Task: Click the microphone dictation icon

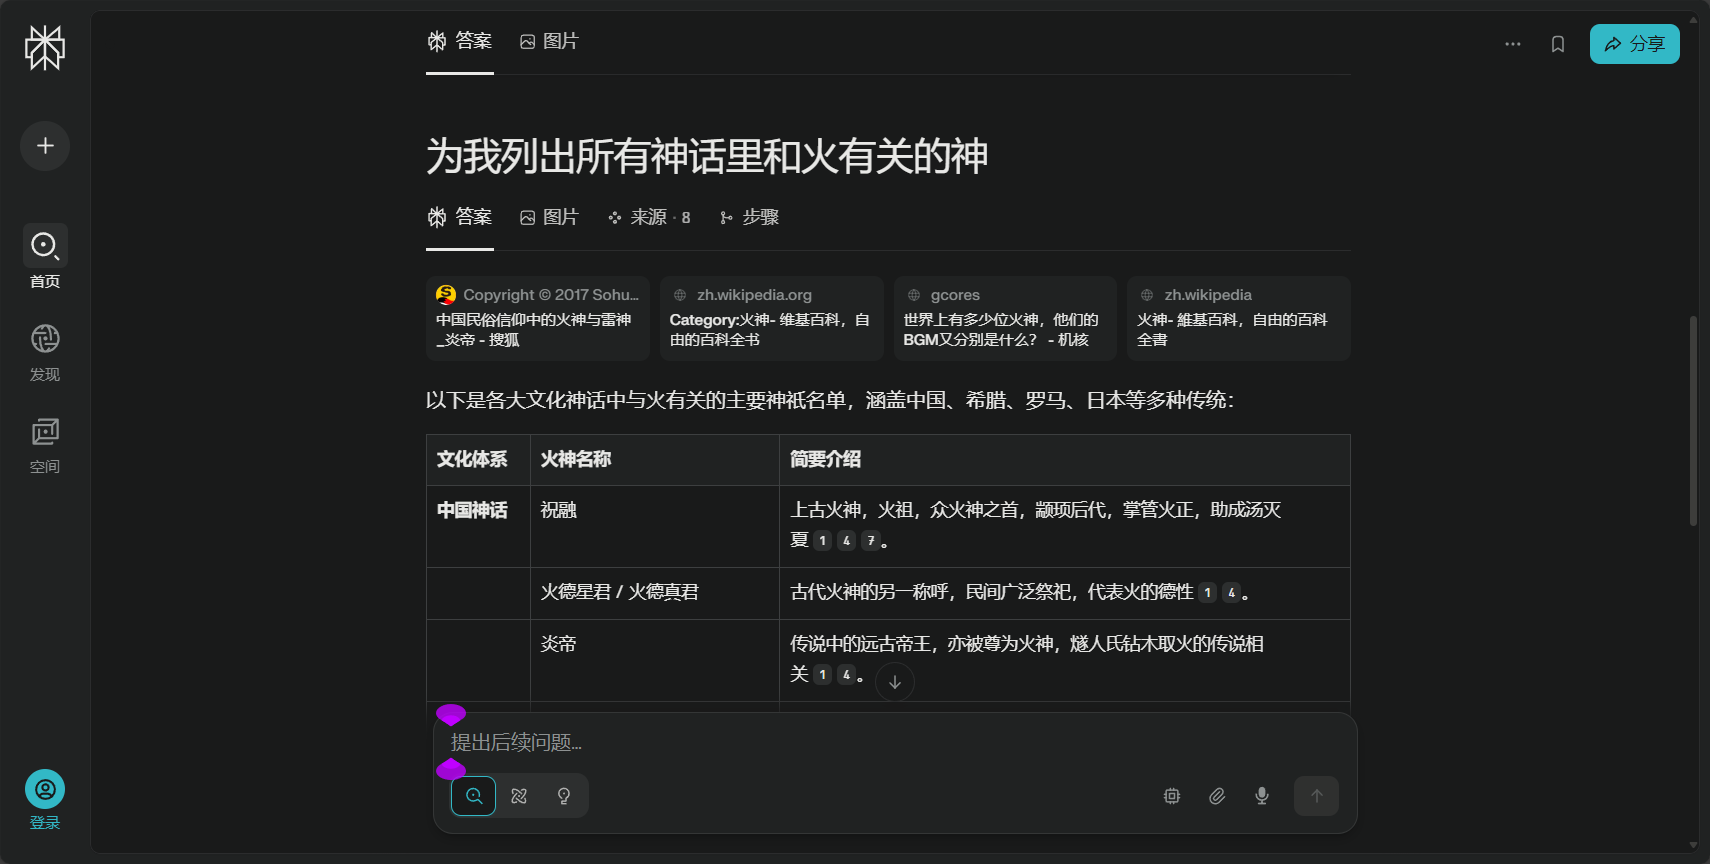Action: tap(1262, 796)
